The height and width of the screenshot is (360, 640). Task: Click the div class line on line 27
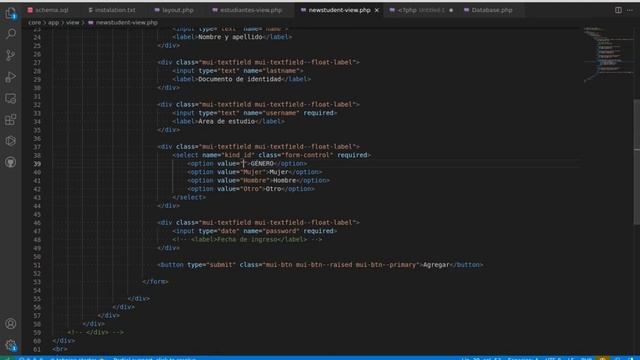tap(258, 62)
